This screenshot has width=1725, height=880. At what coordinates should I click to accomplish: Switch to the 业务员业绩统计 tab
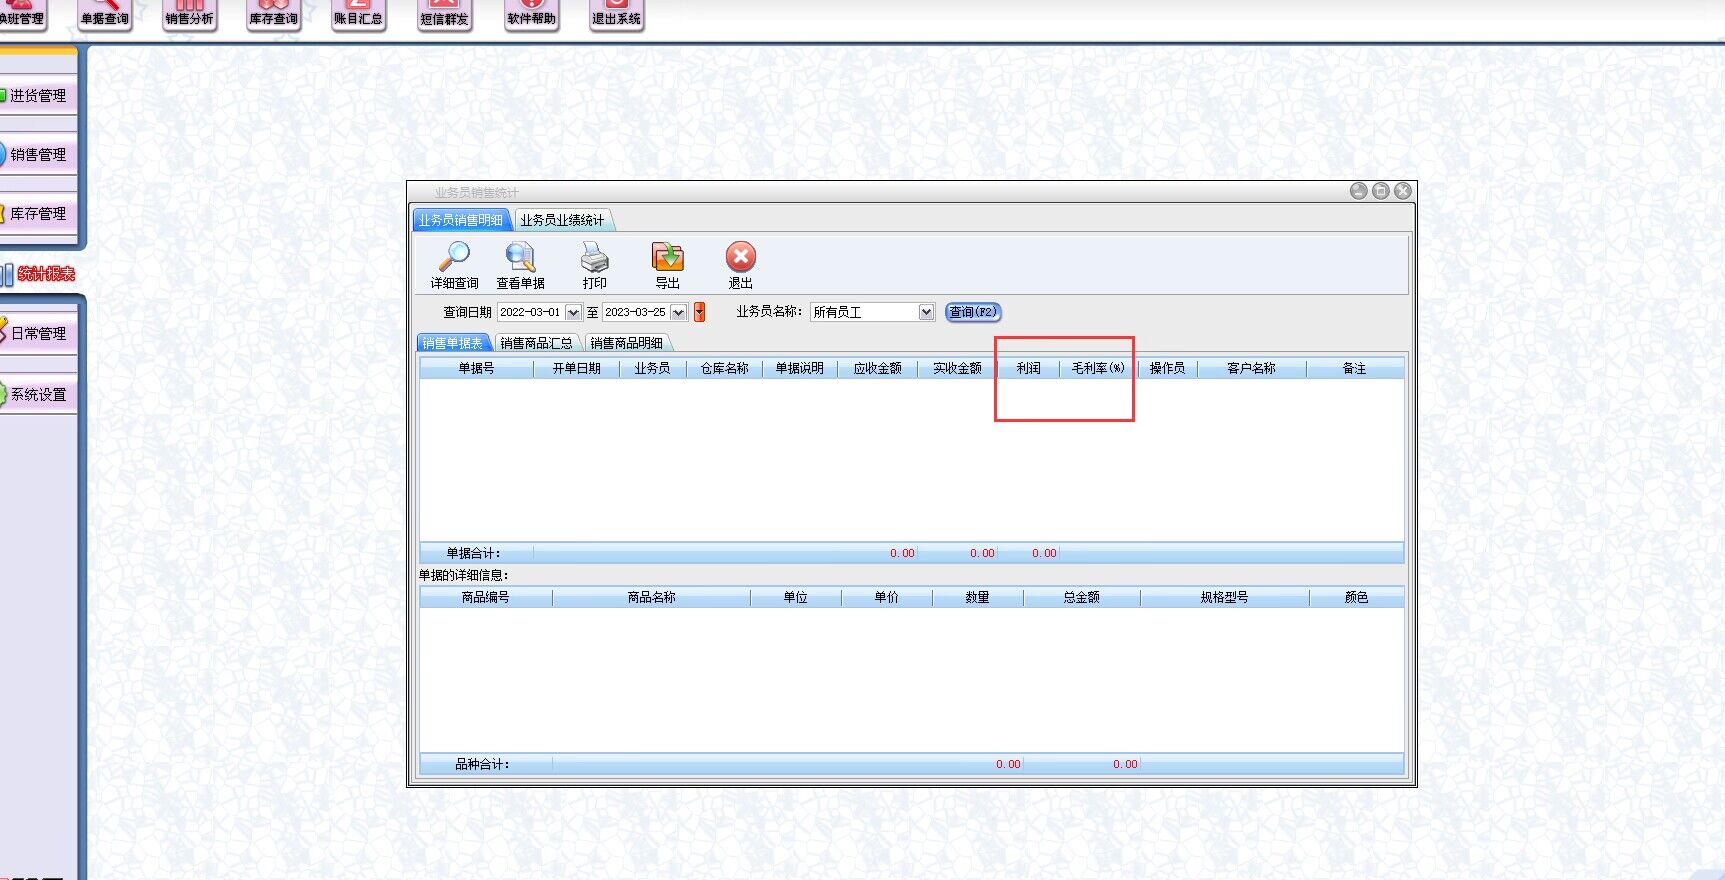(561, 220)
